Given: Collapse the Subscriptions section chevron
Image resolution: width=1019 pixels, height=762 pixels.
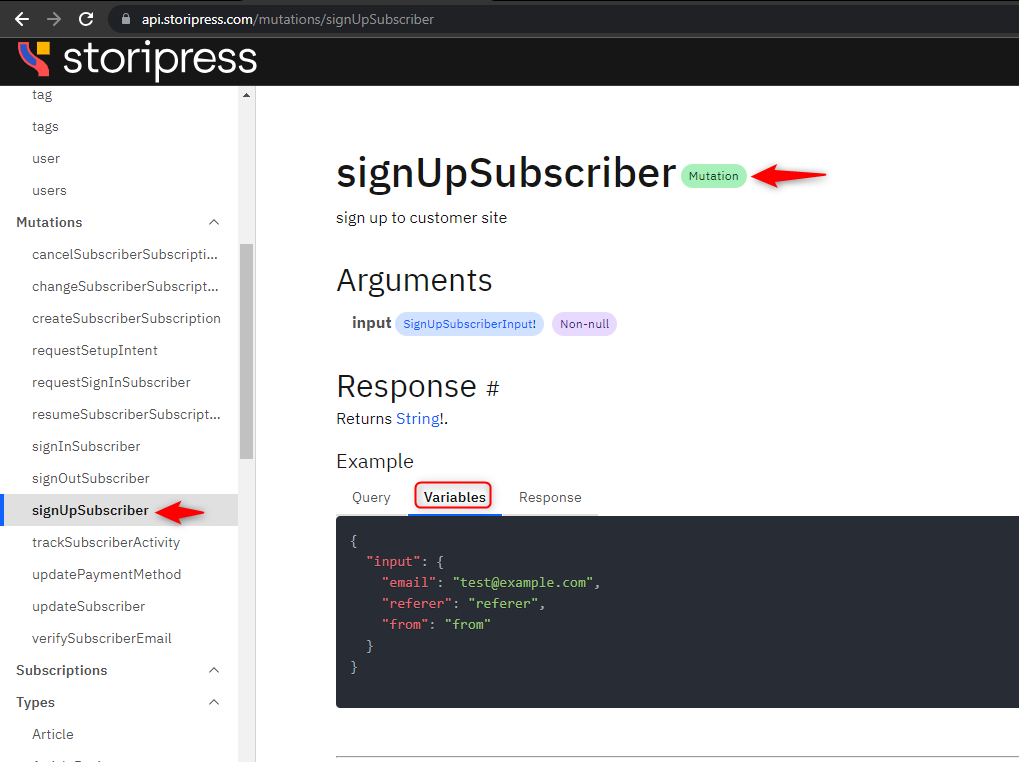Looking at the screenshot, I should (x=214, y=670).
